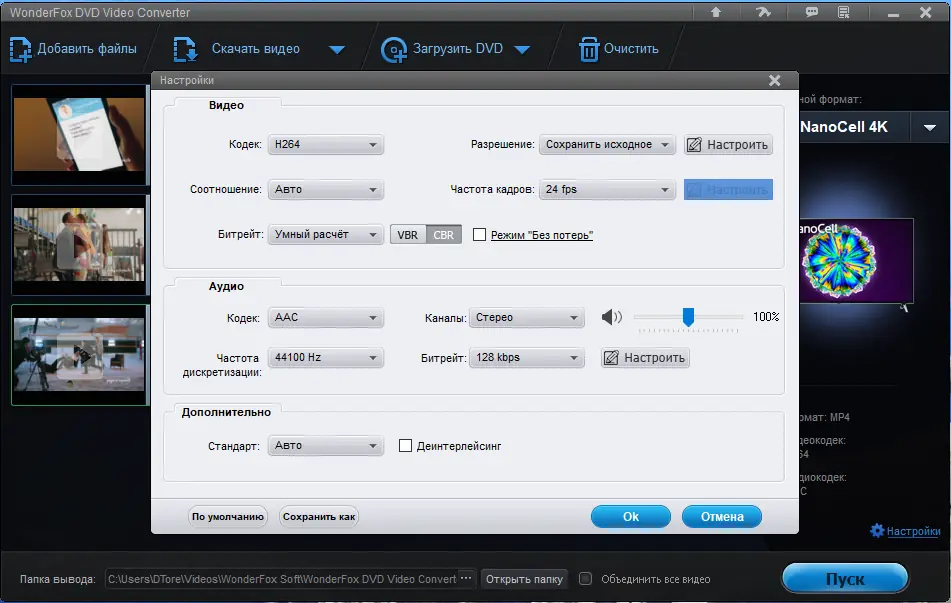Click the volume slider handle
951x603 pixels.
pos(688,317)
